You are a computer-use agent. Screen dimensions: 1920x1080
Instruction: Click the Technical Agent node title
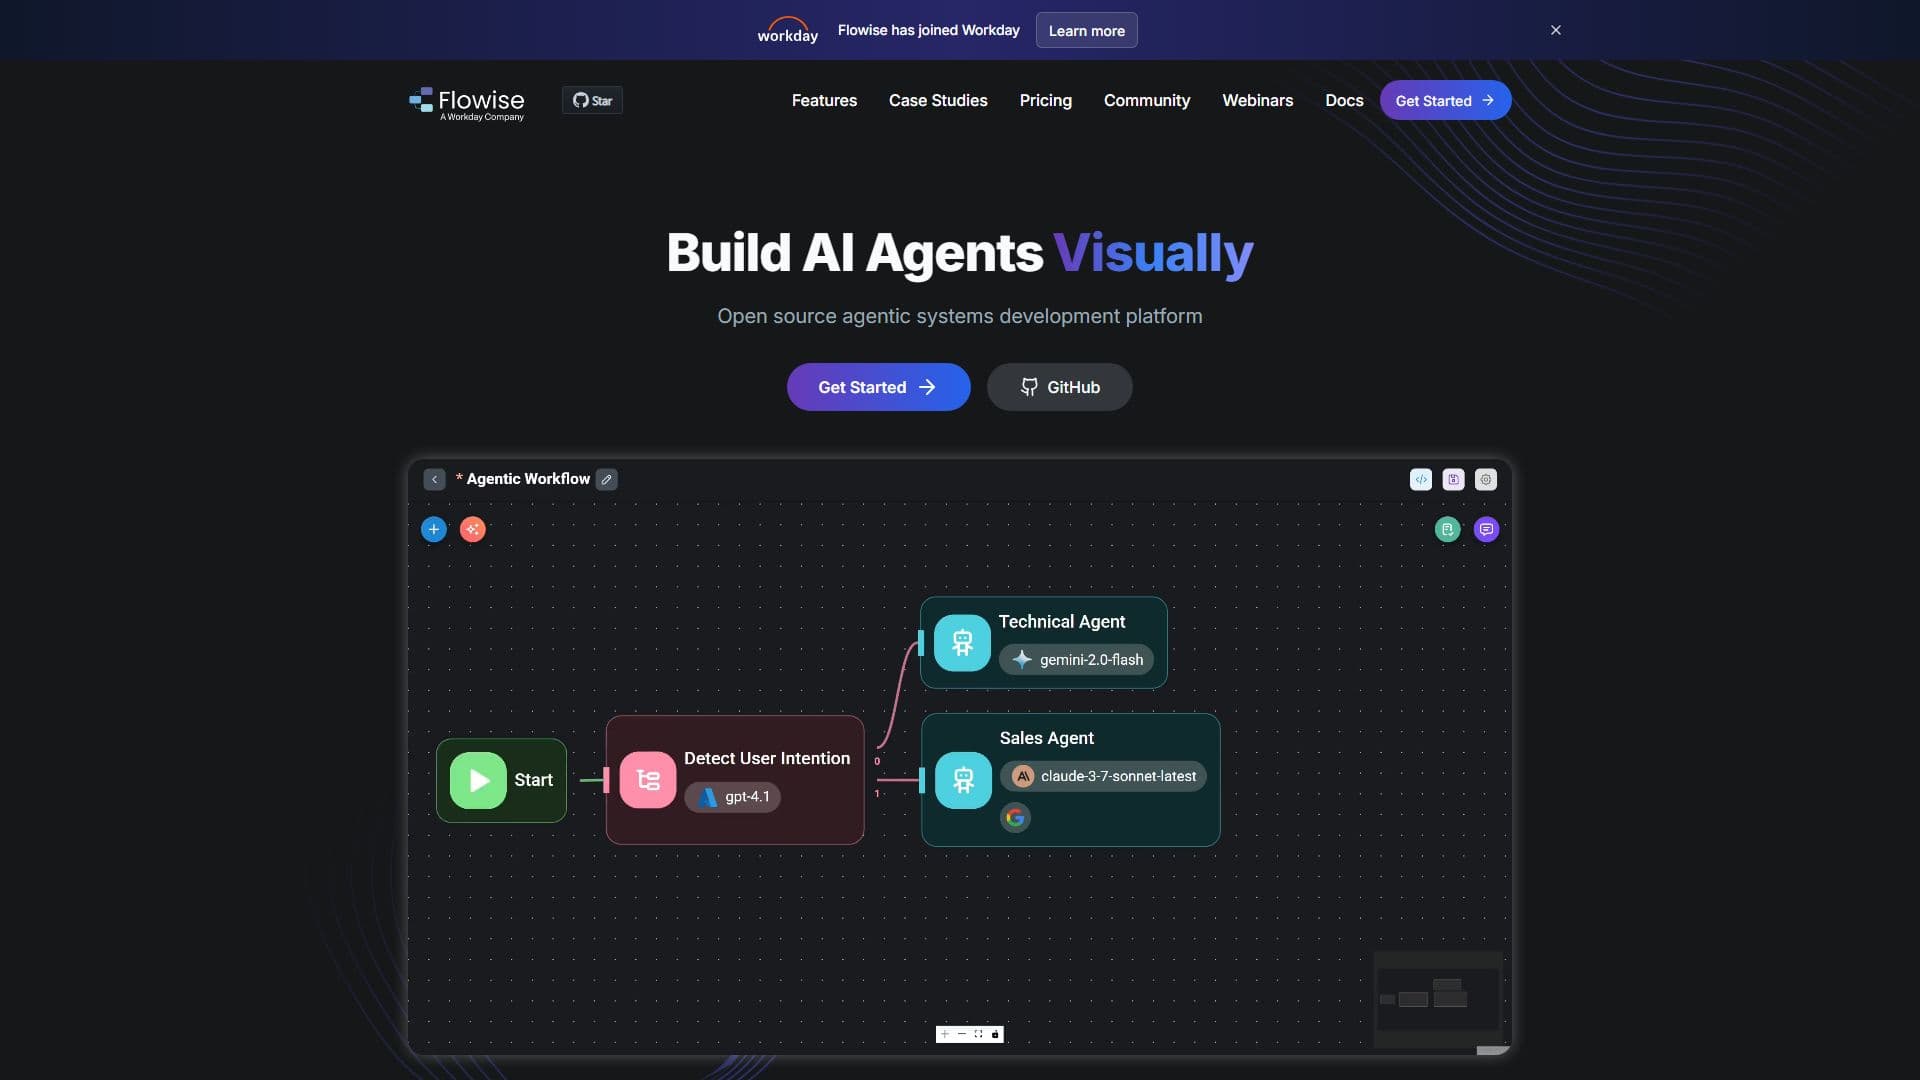pyautogui.click(x=1062, y=622)
